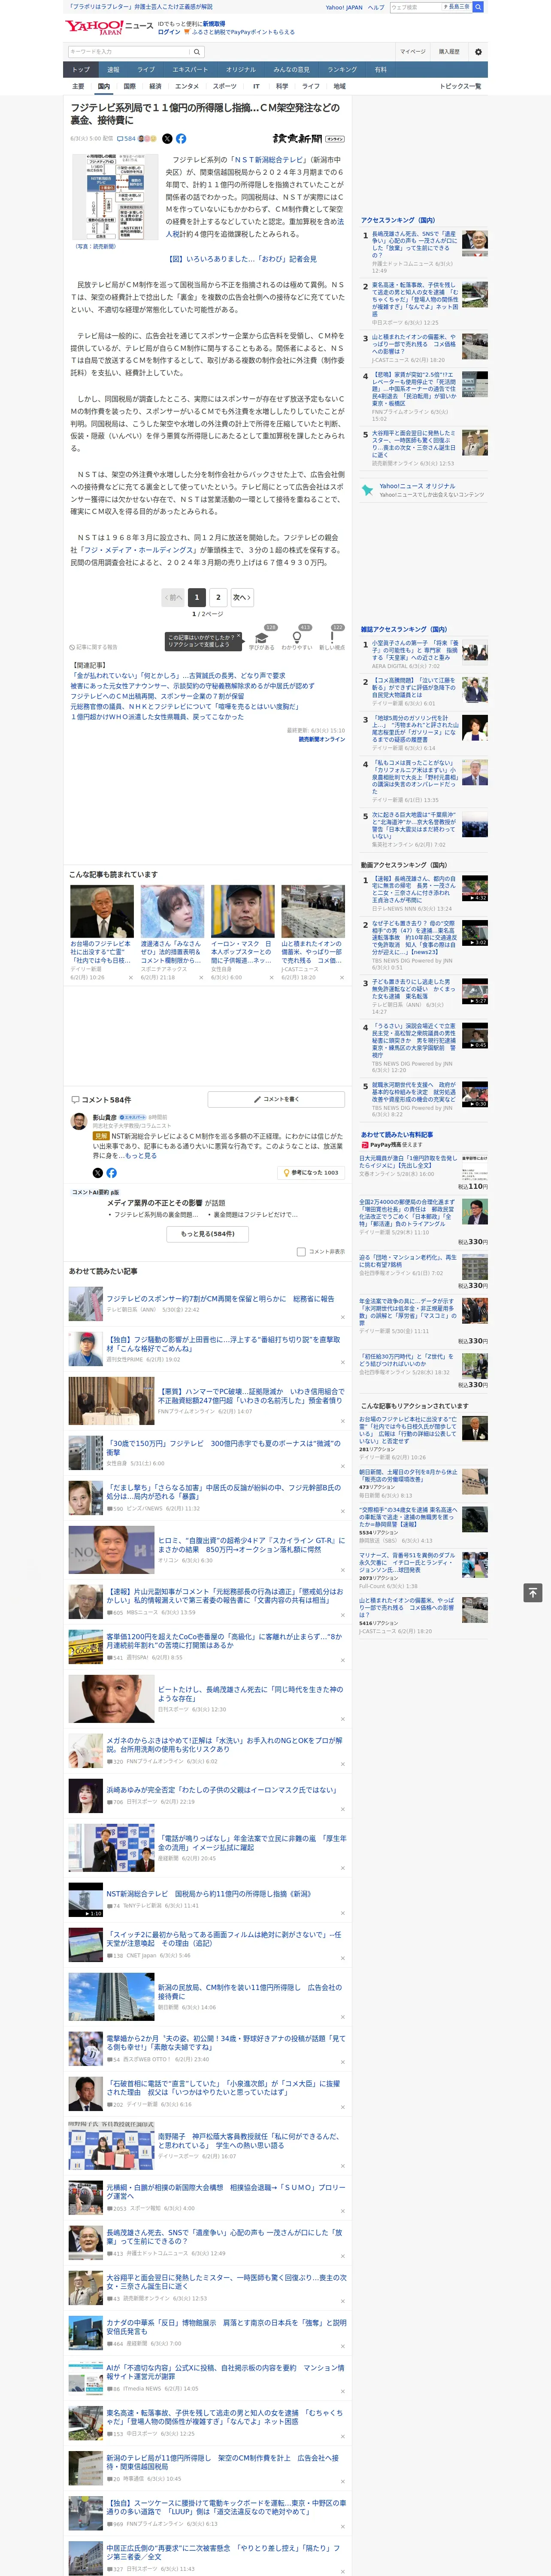
Task: Click the 参考になった 1003 button
Action: (x=311, y=1172)
